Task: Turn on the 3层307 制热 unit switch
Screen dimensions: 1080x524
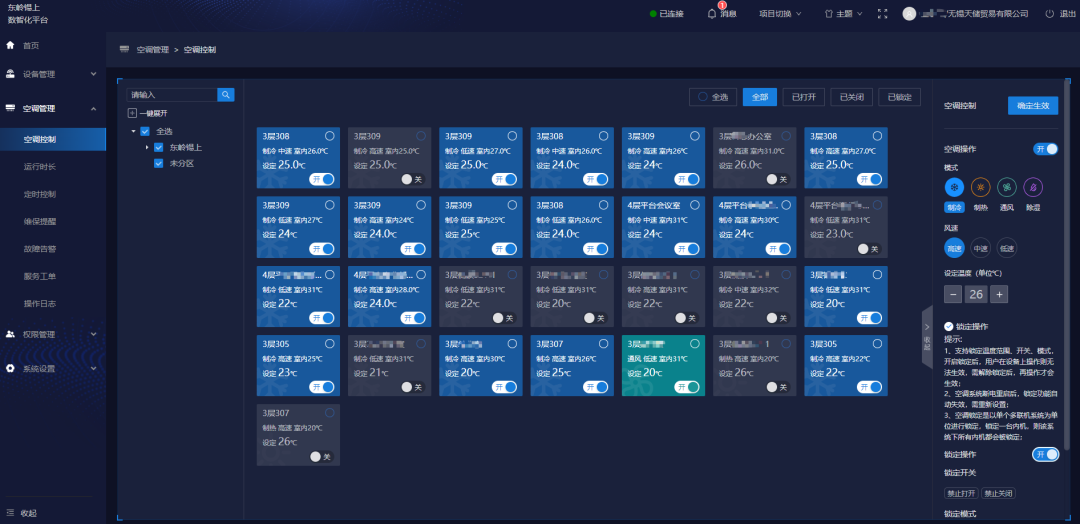Action: (x=321, y=457)
